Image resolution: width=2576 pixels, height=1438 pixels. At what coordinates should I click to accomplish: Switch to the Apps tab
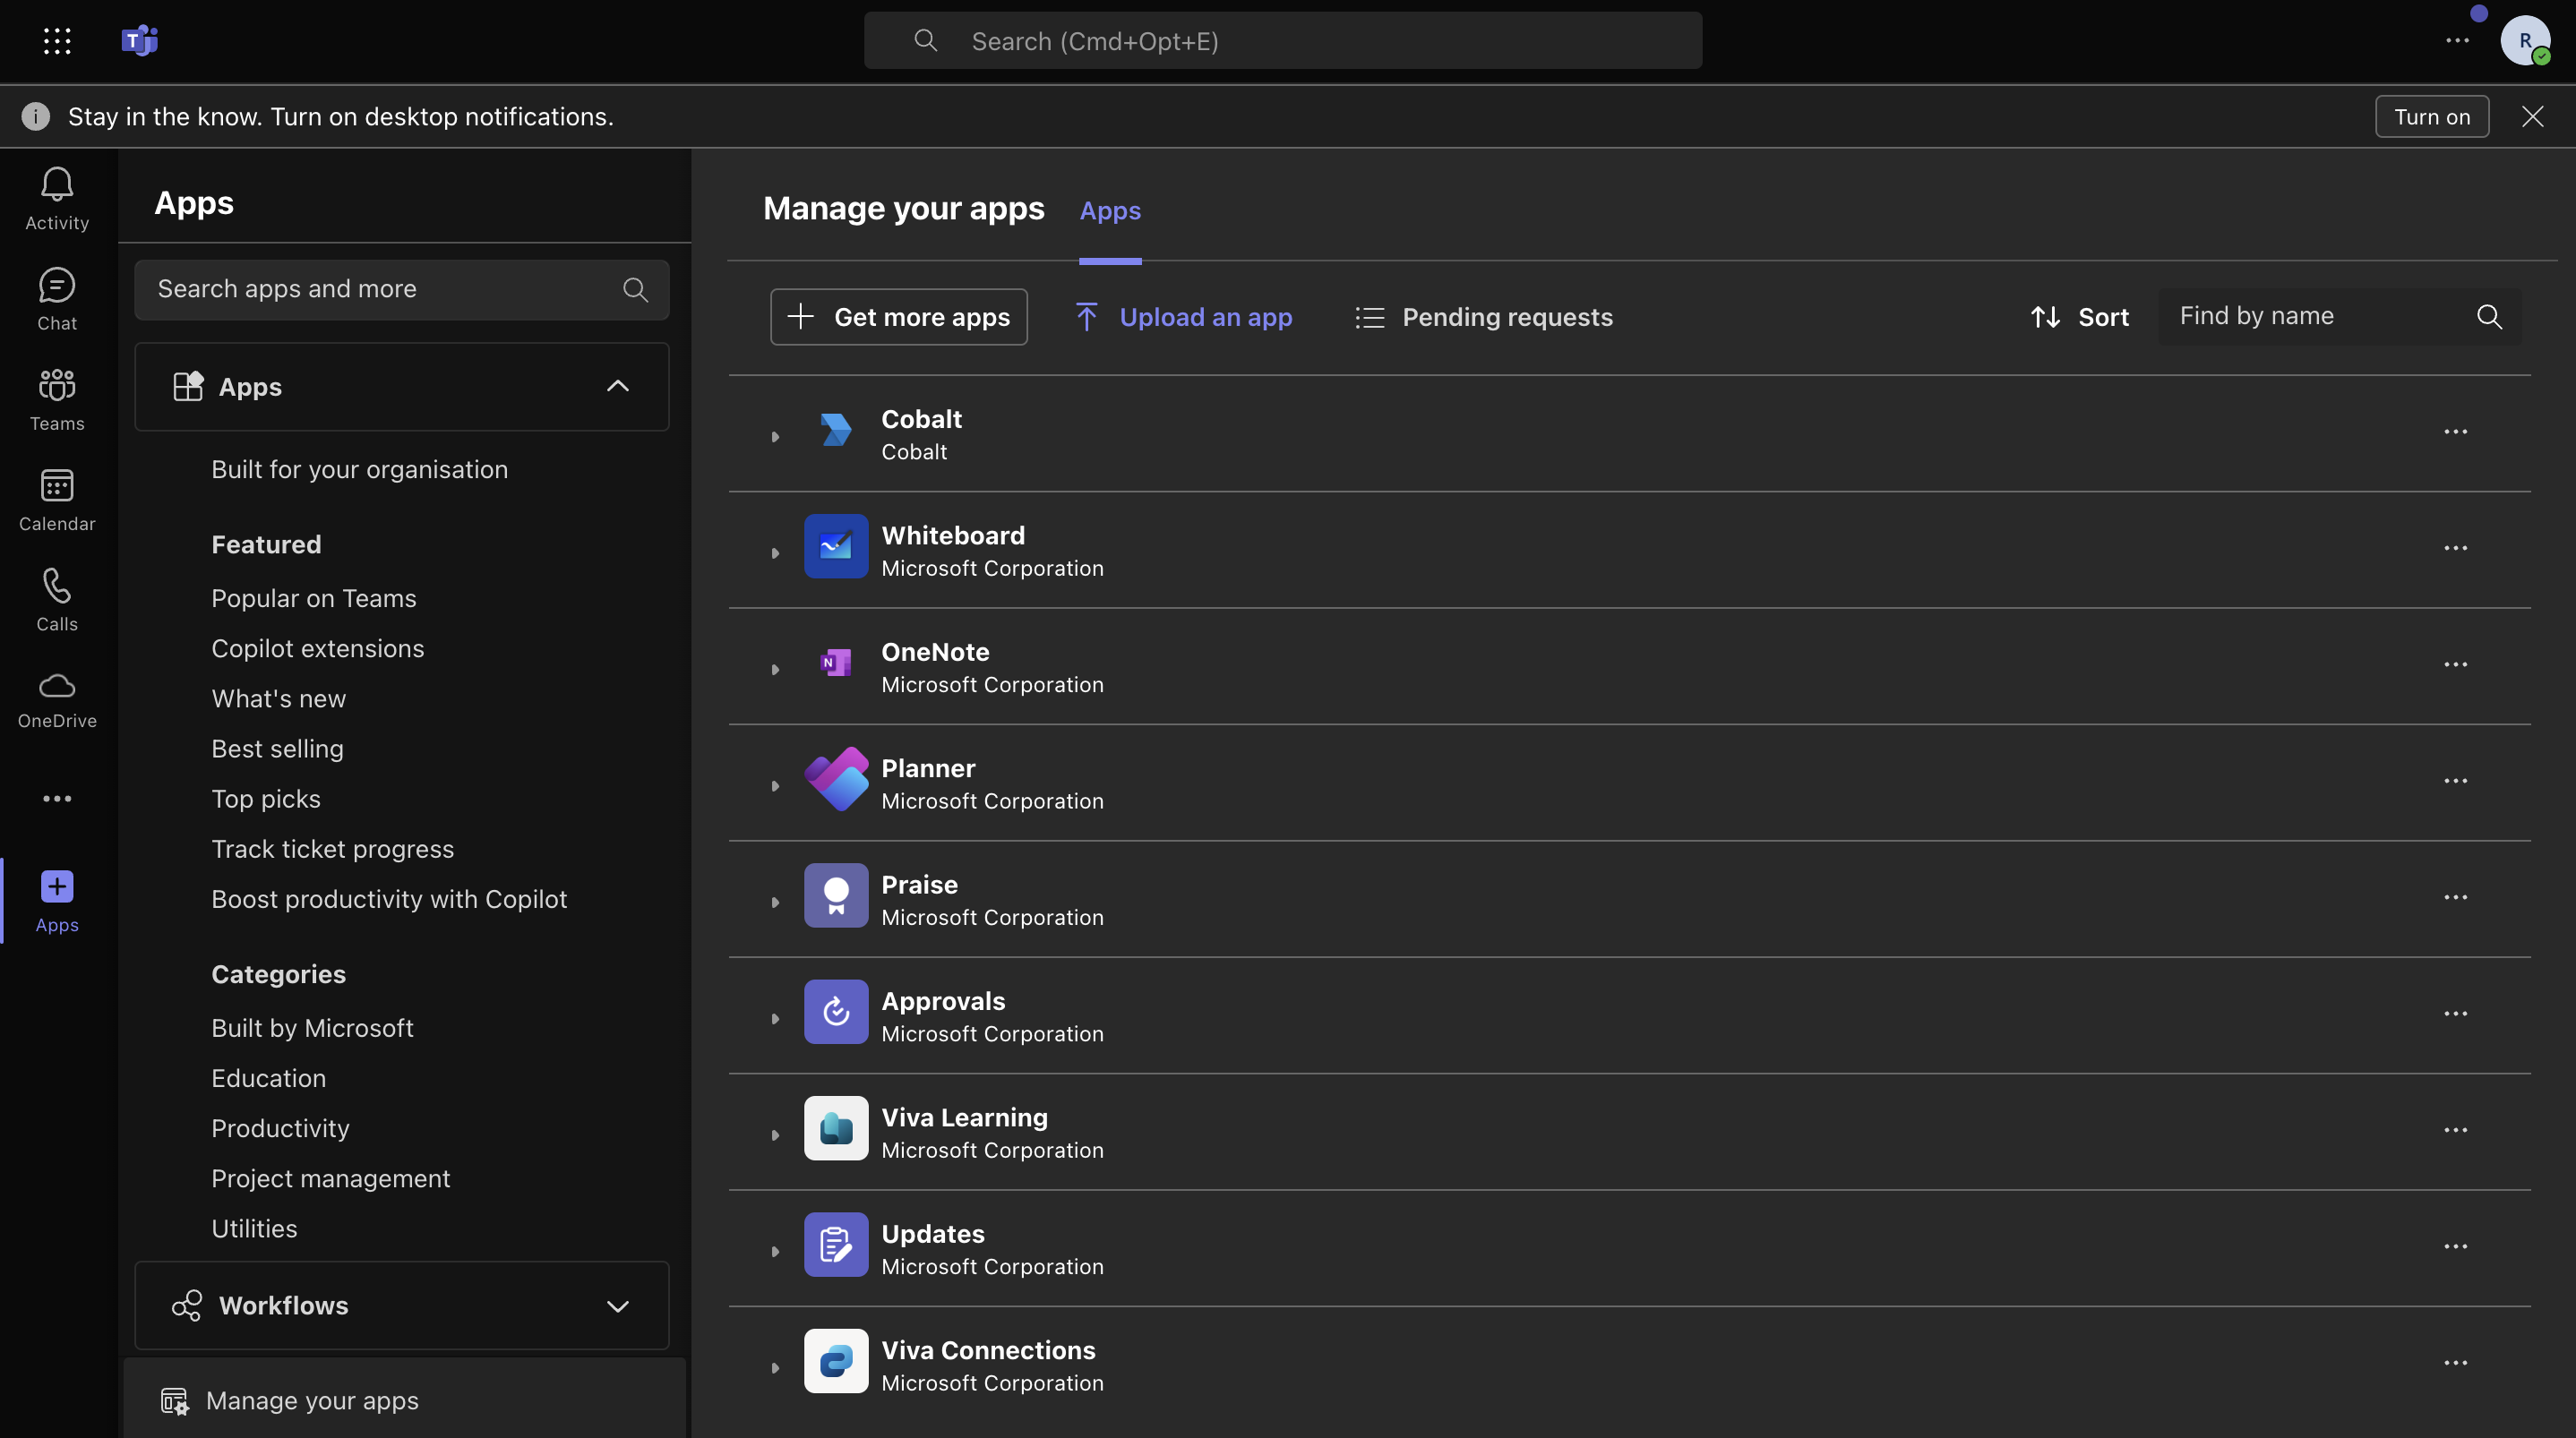pos(1110,211)
